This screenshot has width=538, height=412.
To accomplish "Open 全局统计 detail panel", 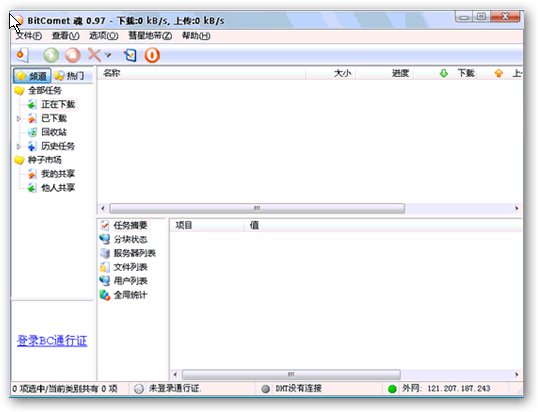I will 130,295.
